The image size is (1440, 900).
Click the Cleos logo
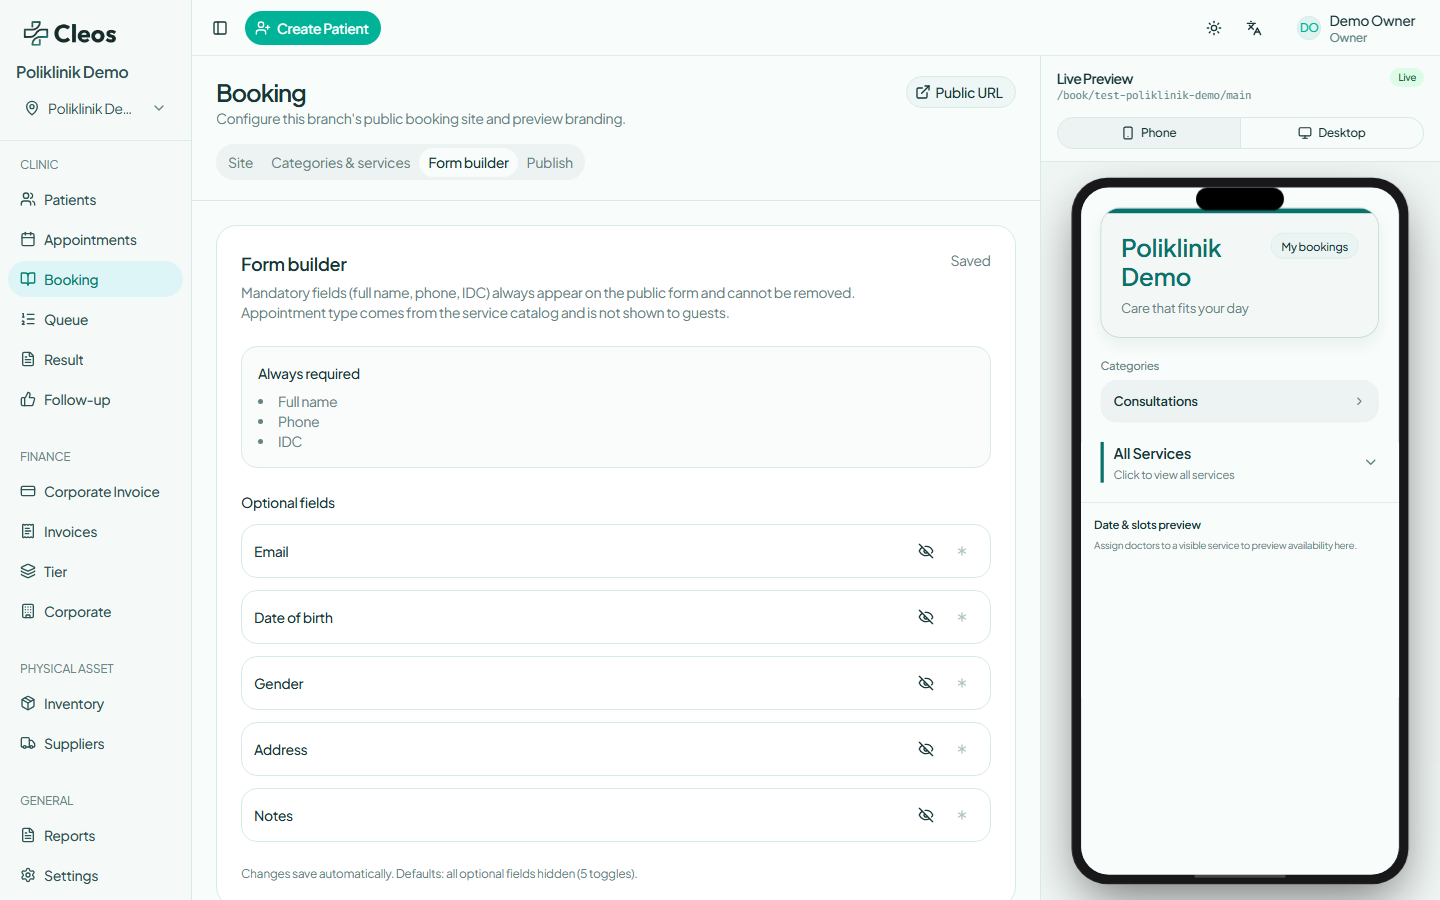pos(70,34)
